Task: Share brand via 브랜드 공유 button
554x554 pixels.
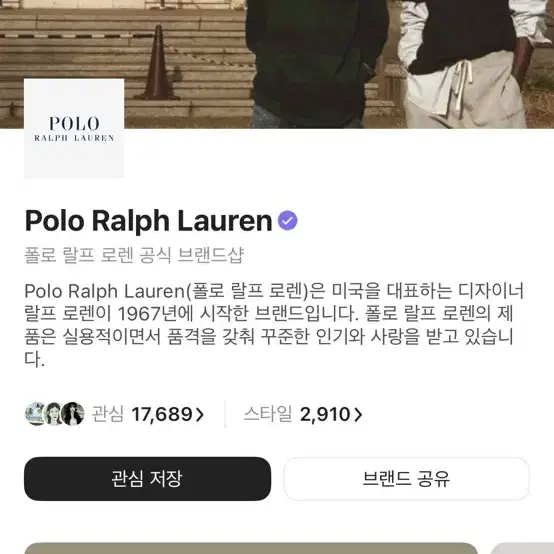Action: [406, 479]
